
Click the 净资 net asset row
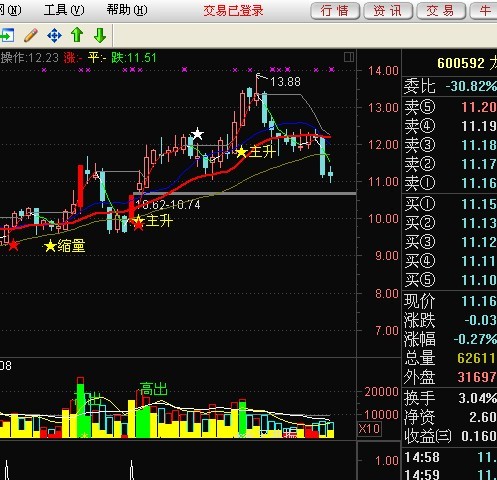point(450,417)
